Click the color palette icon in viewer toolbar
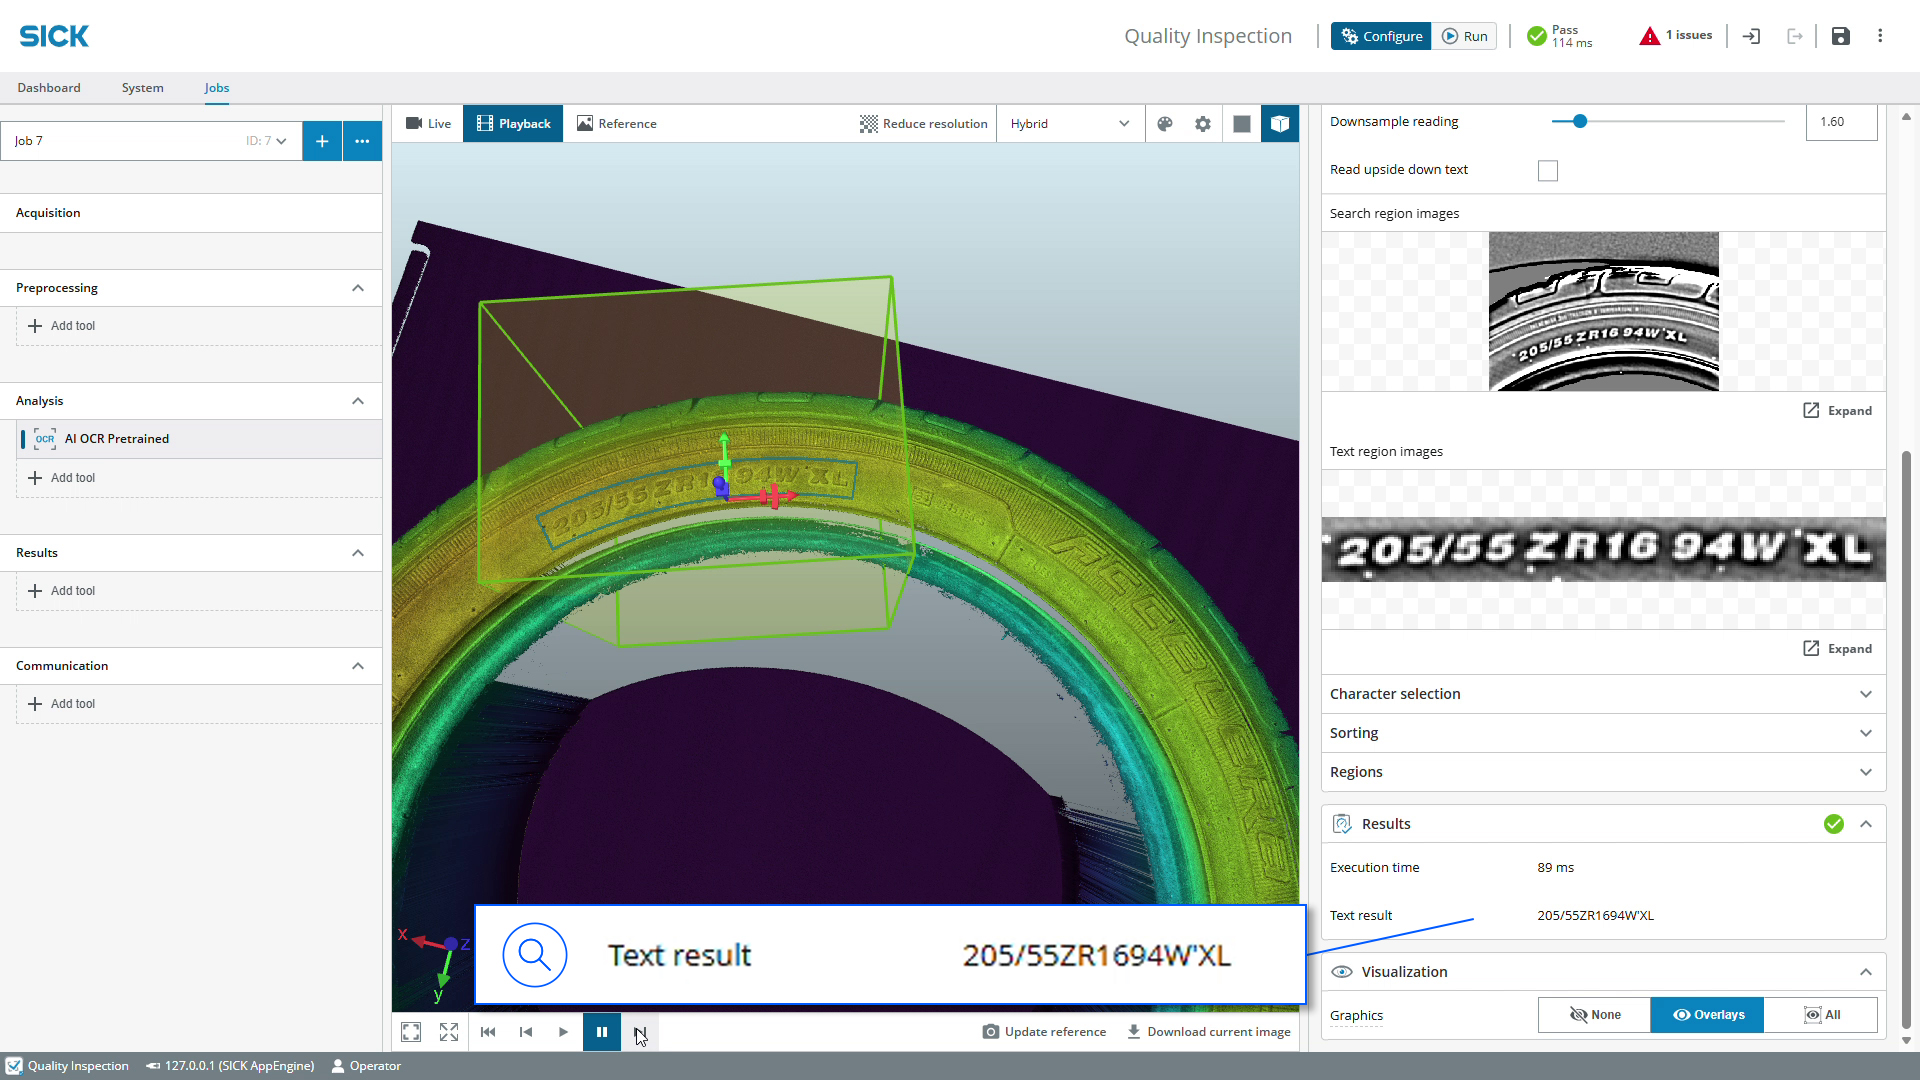The image size is (1920, 1080). coord(1164,124)
